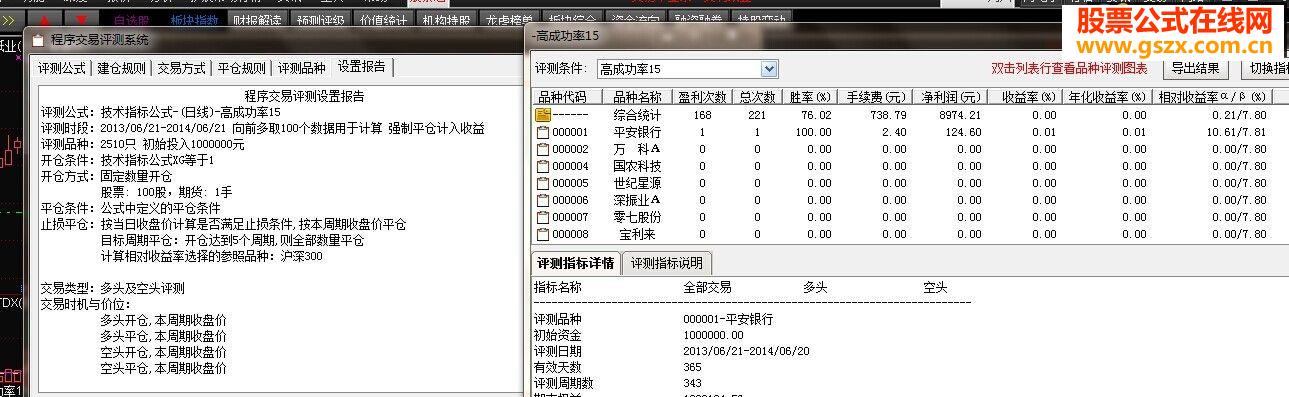Click the clipboard icon beside 000006
1289x397 pixels.
pos(543,200)
